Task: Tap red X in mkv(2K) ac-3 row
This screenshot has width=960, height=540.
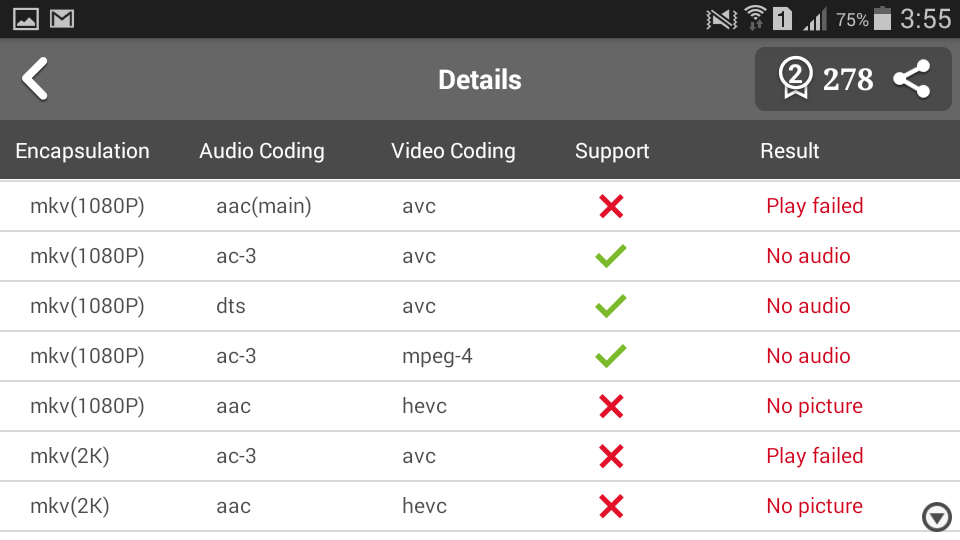Action: [x=611, y=457]
